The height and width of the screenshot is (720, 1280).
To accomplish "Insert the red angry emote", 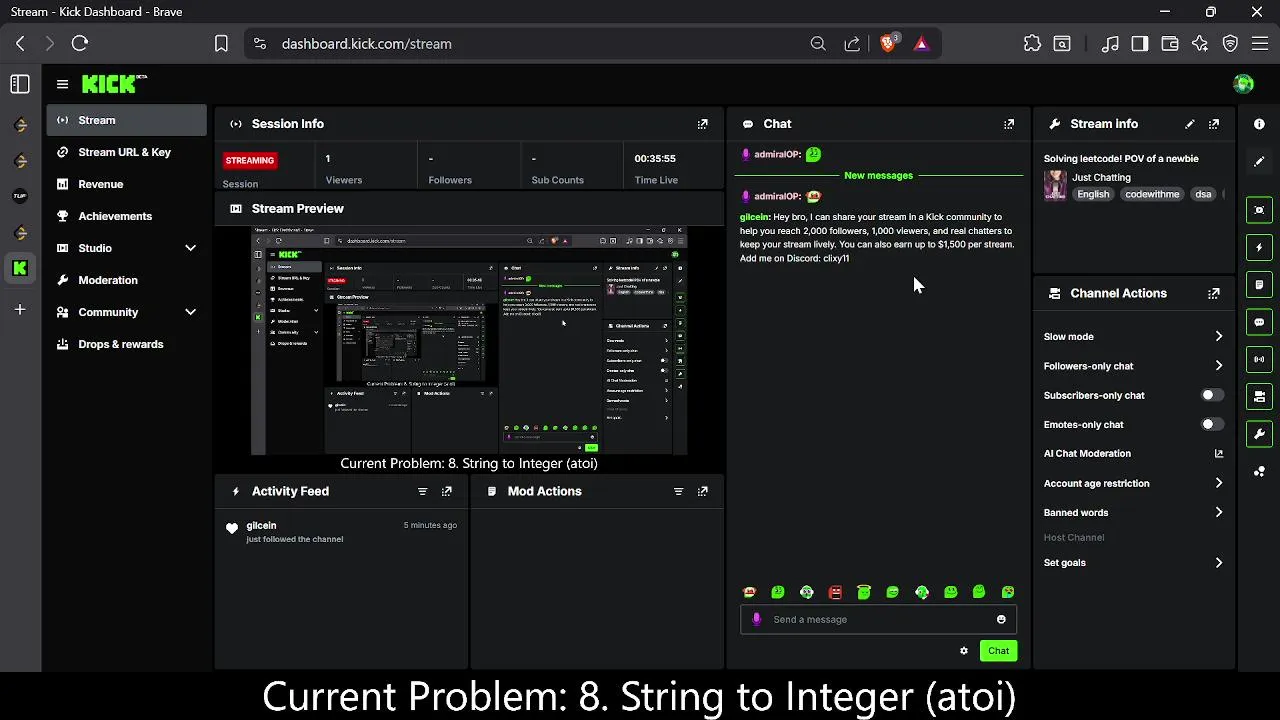I will pyautogui.click(x=835, y=592).
